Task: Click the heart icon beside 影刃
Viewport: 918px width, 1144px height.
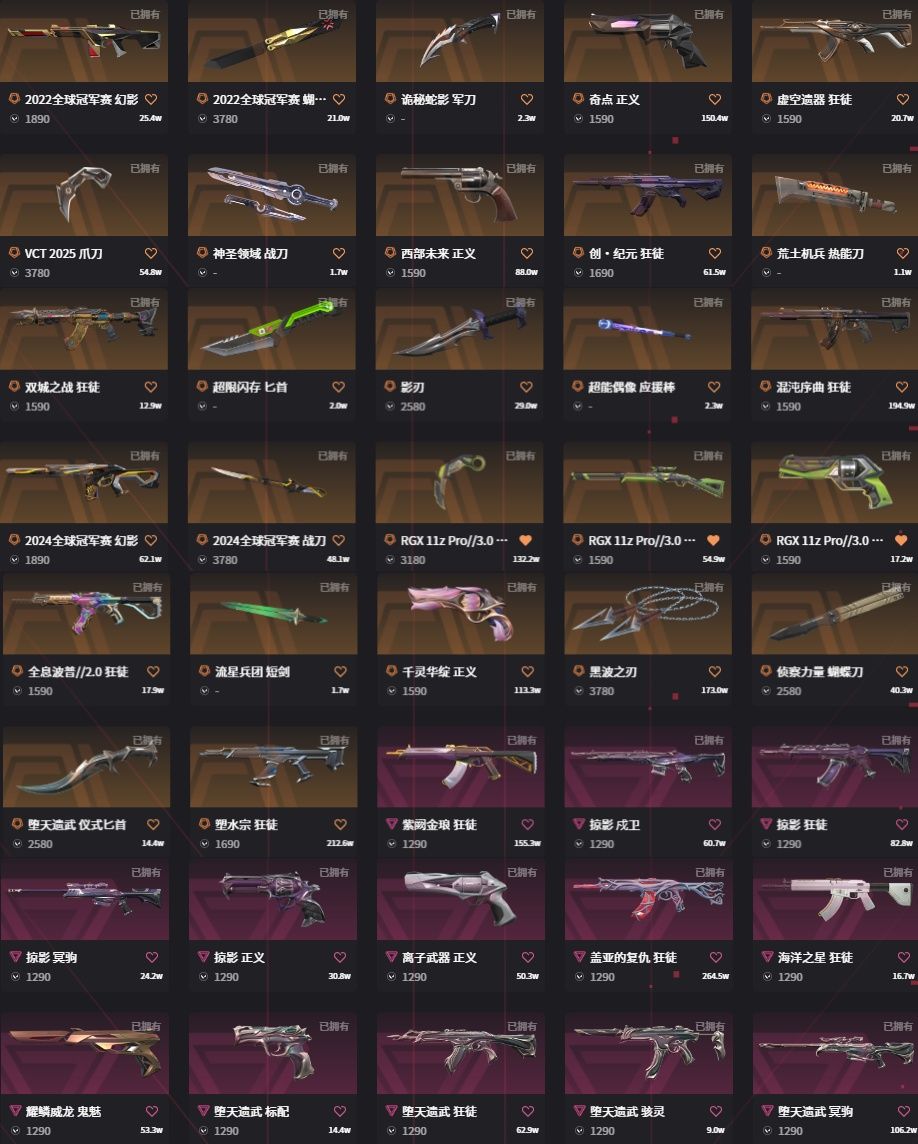Action: tap(526, 387)
